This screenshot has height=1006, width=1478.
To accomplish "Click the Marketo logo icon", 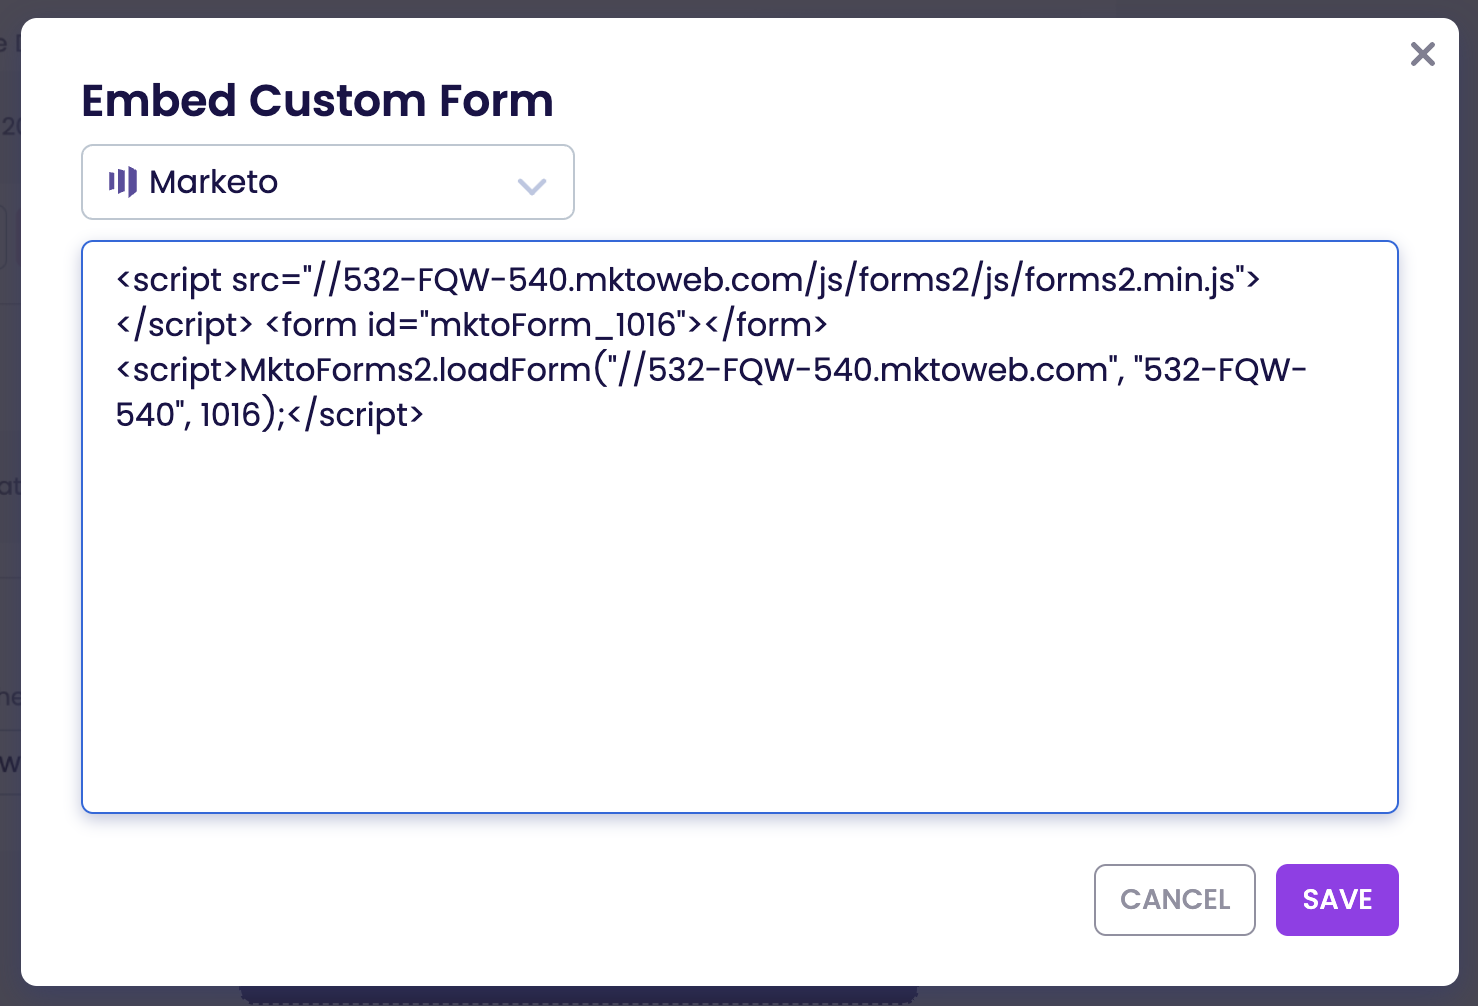I will tap(123, 182).
